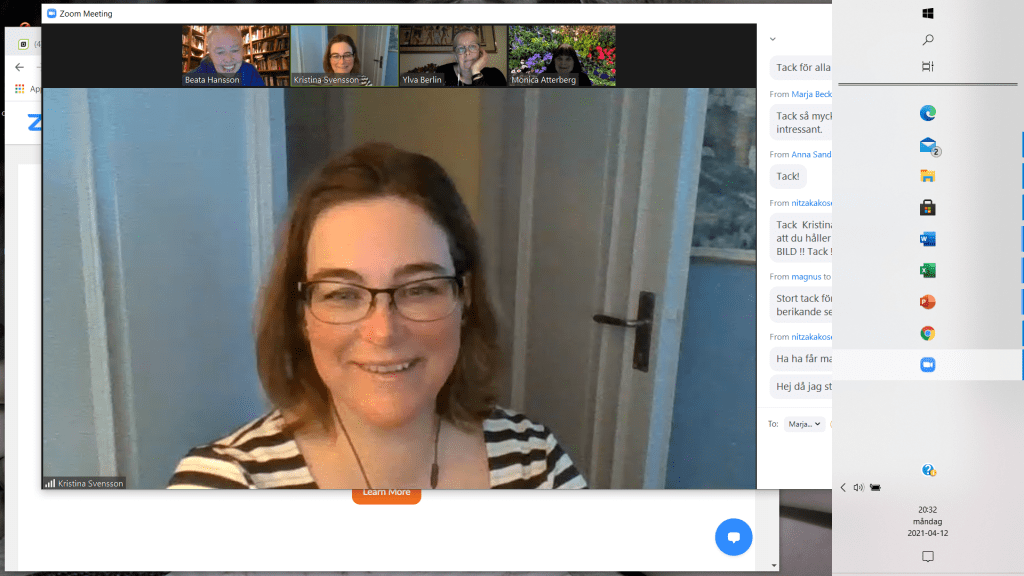Launch Microsoft Store from the taskbar
Viewport: 1024px width, 576px height.
tap(927, 208)
